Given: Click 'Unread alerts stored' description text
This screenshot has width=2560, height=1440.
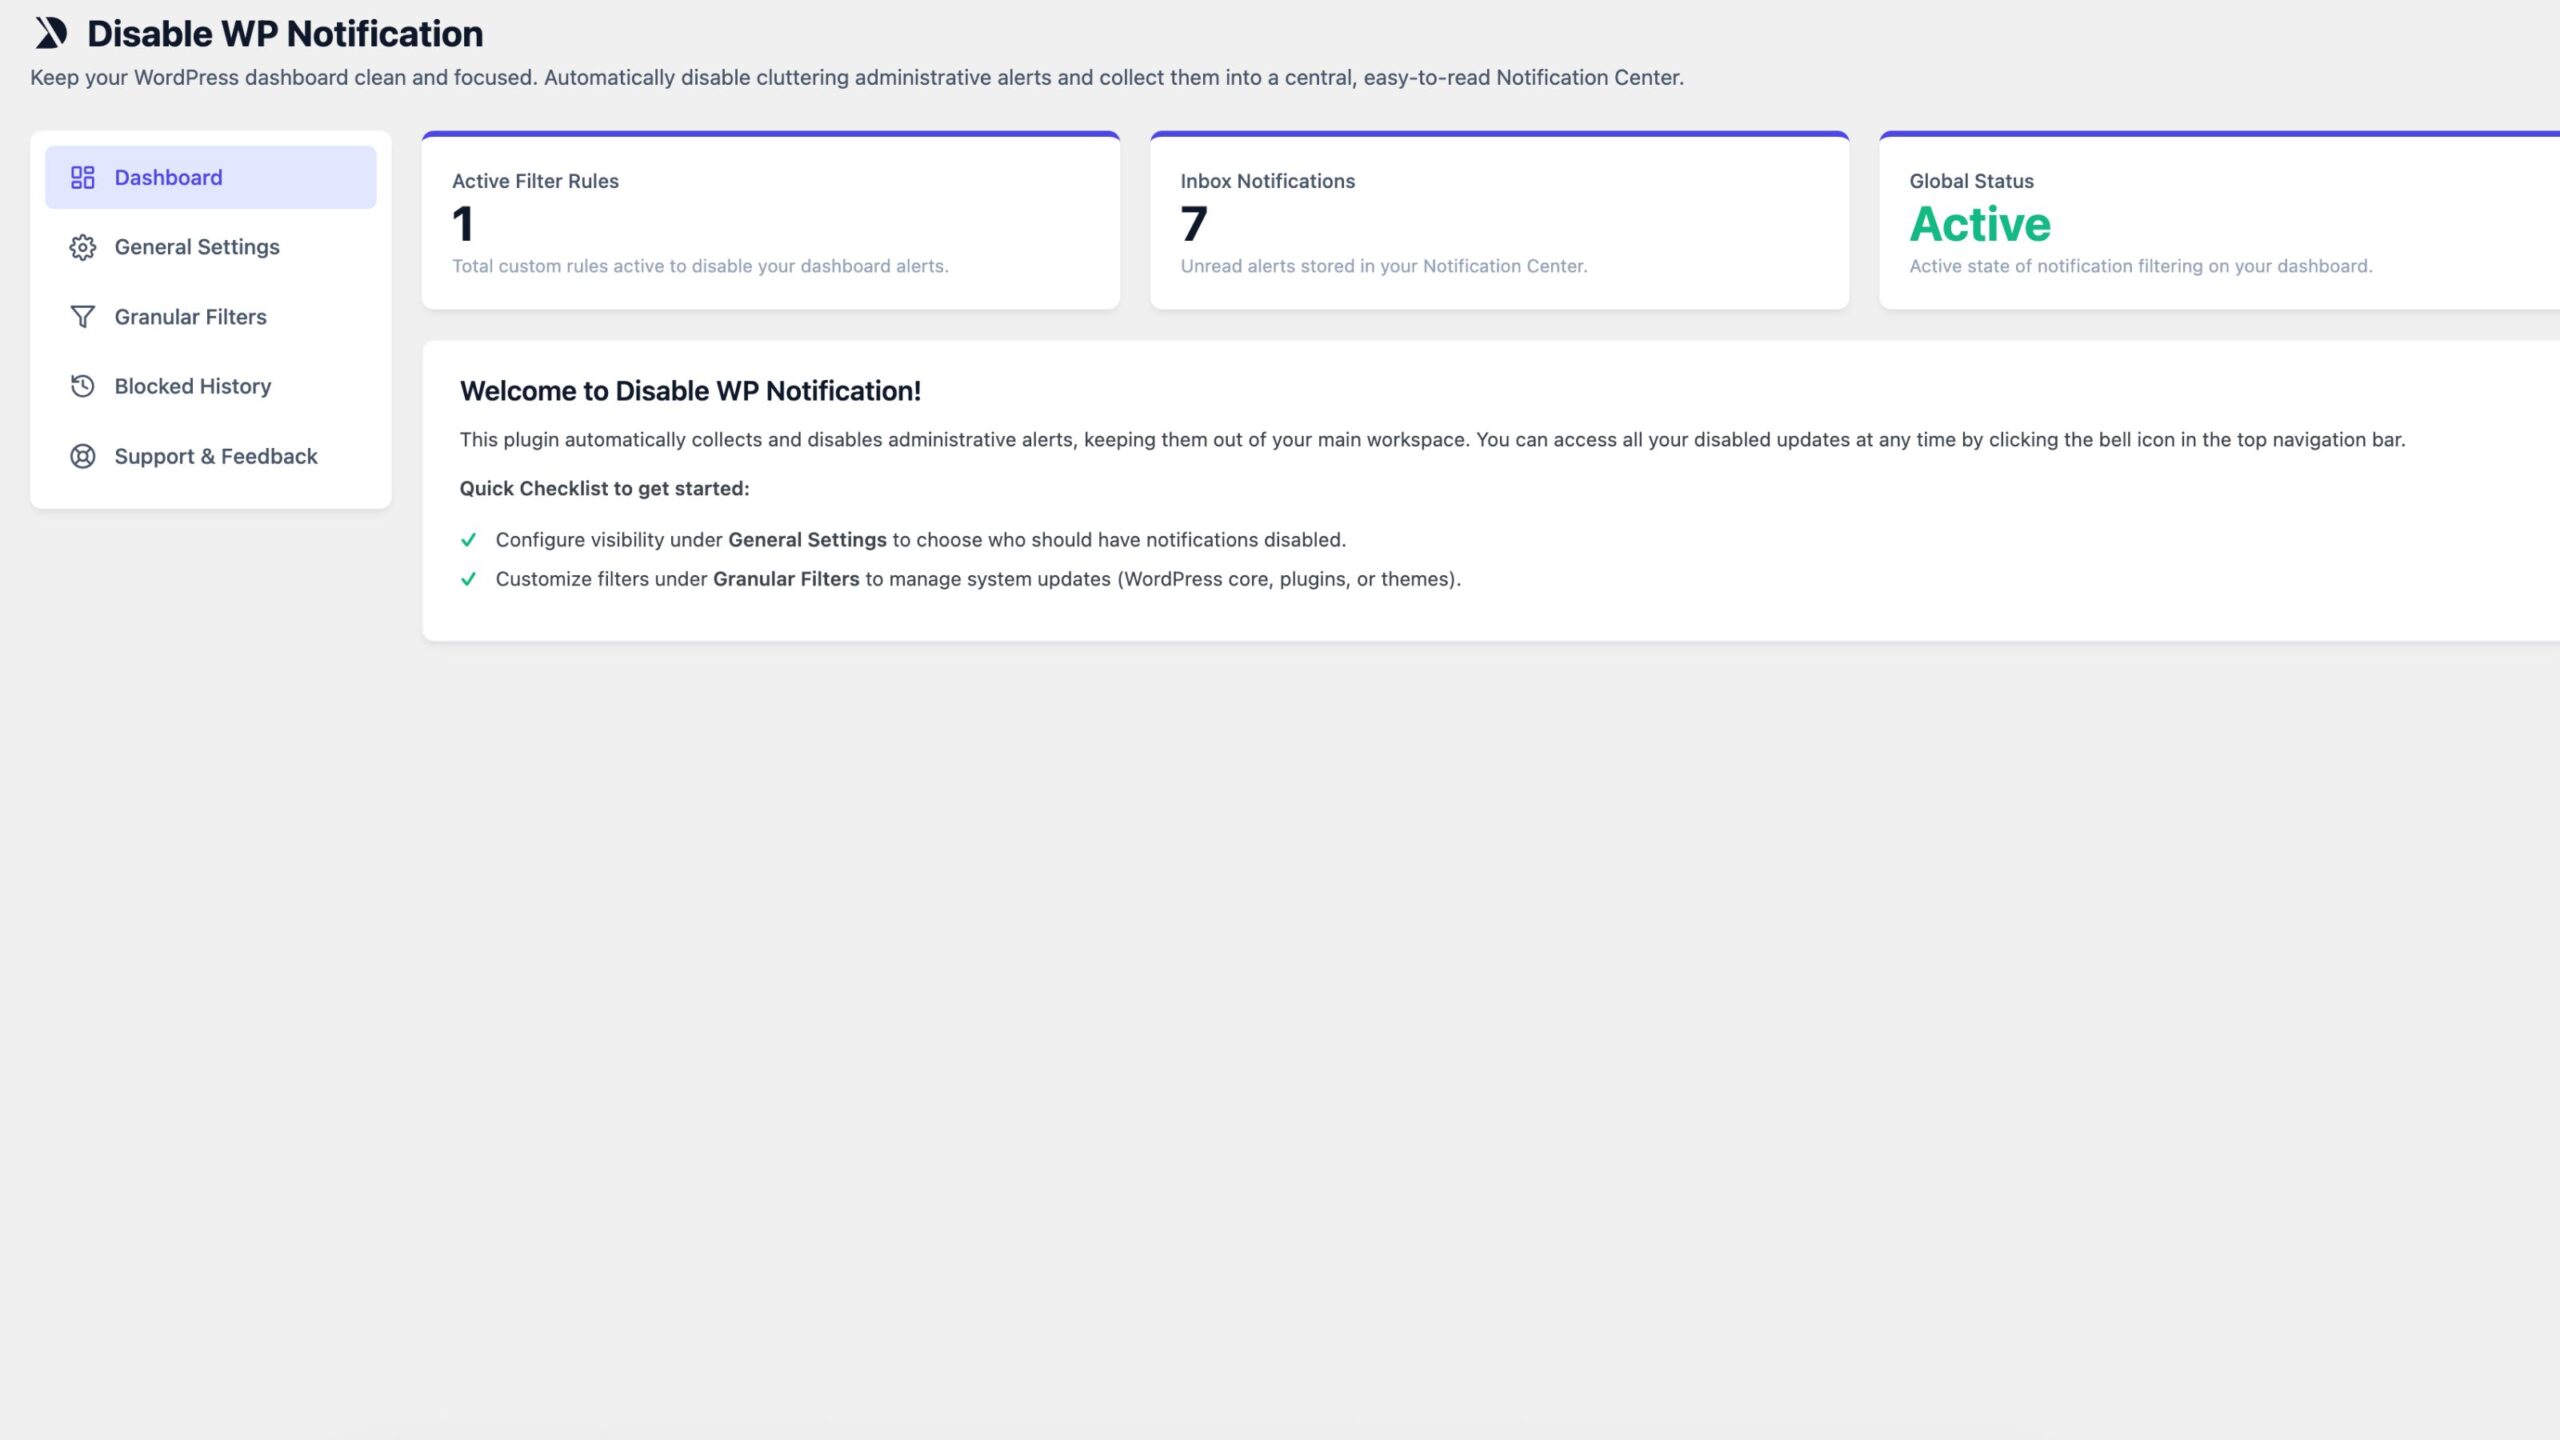Looking at the screenshot, I should tap(1383, 266).
